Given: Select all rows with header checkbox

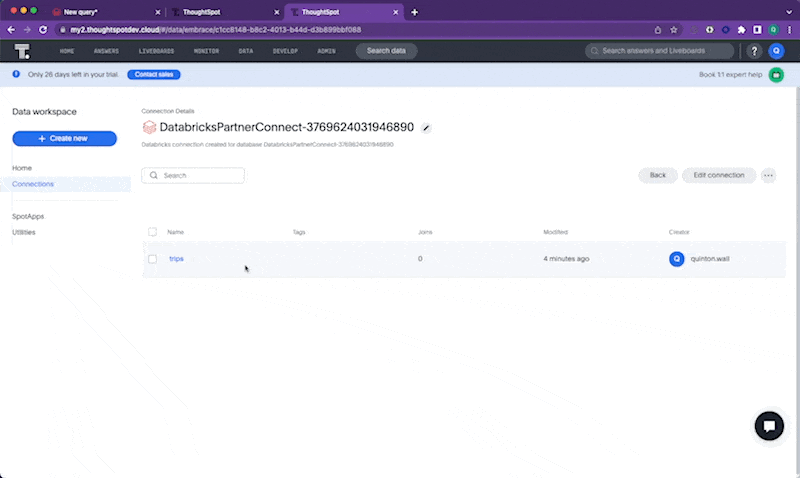Looking at the screenshot, I should point(153,232).
